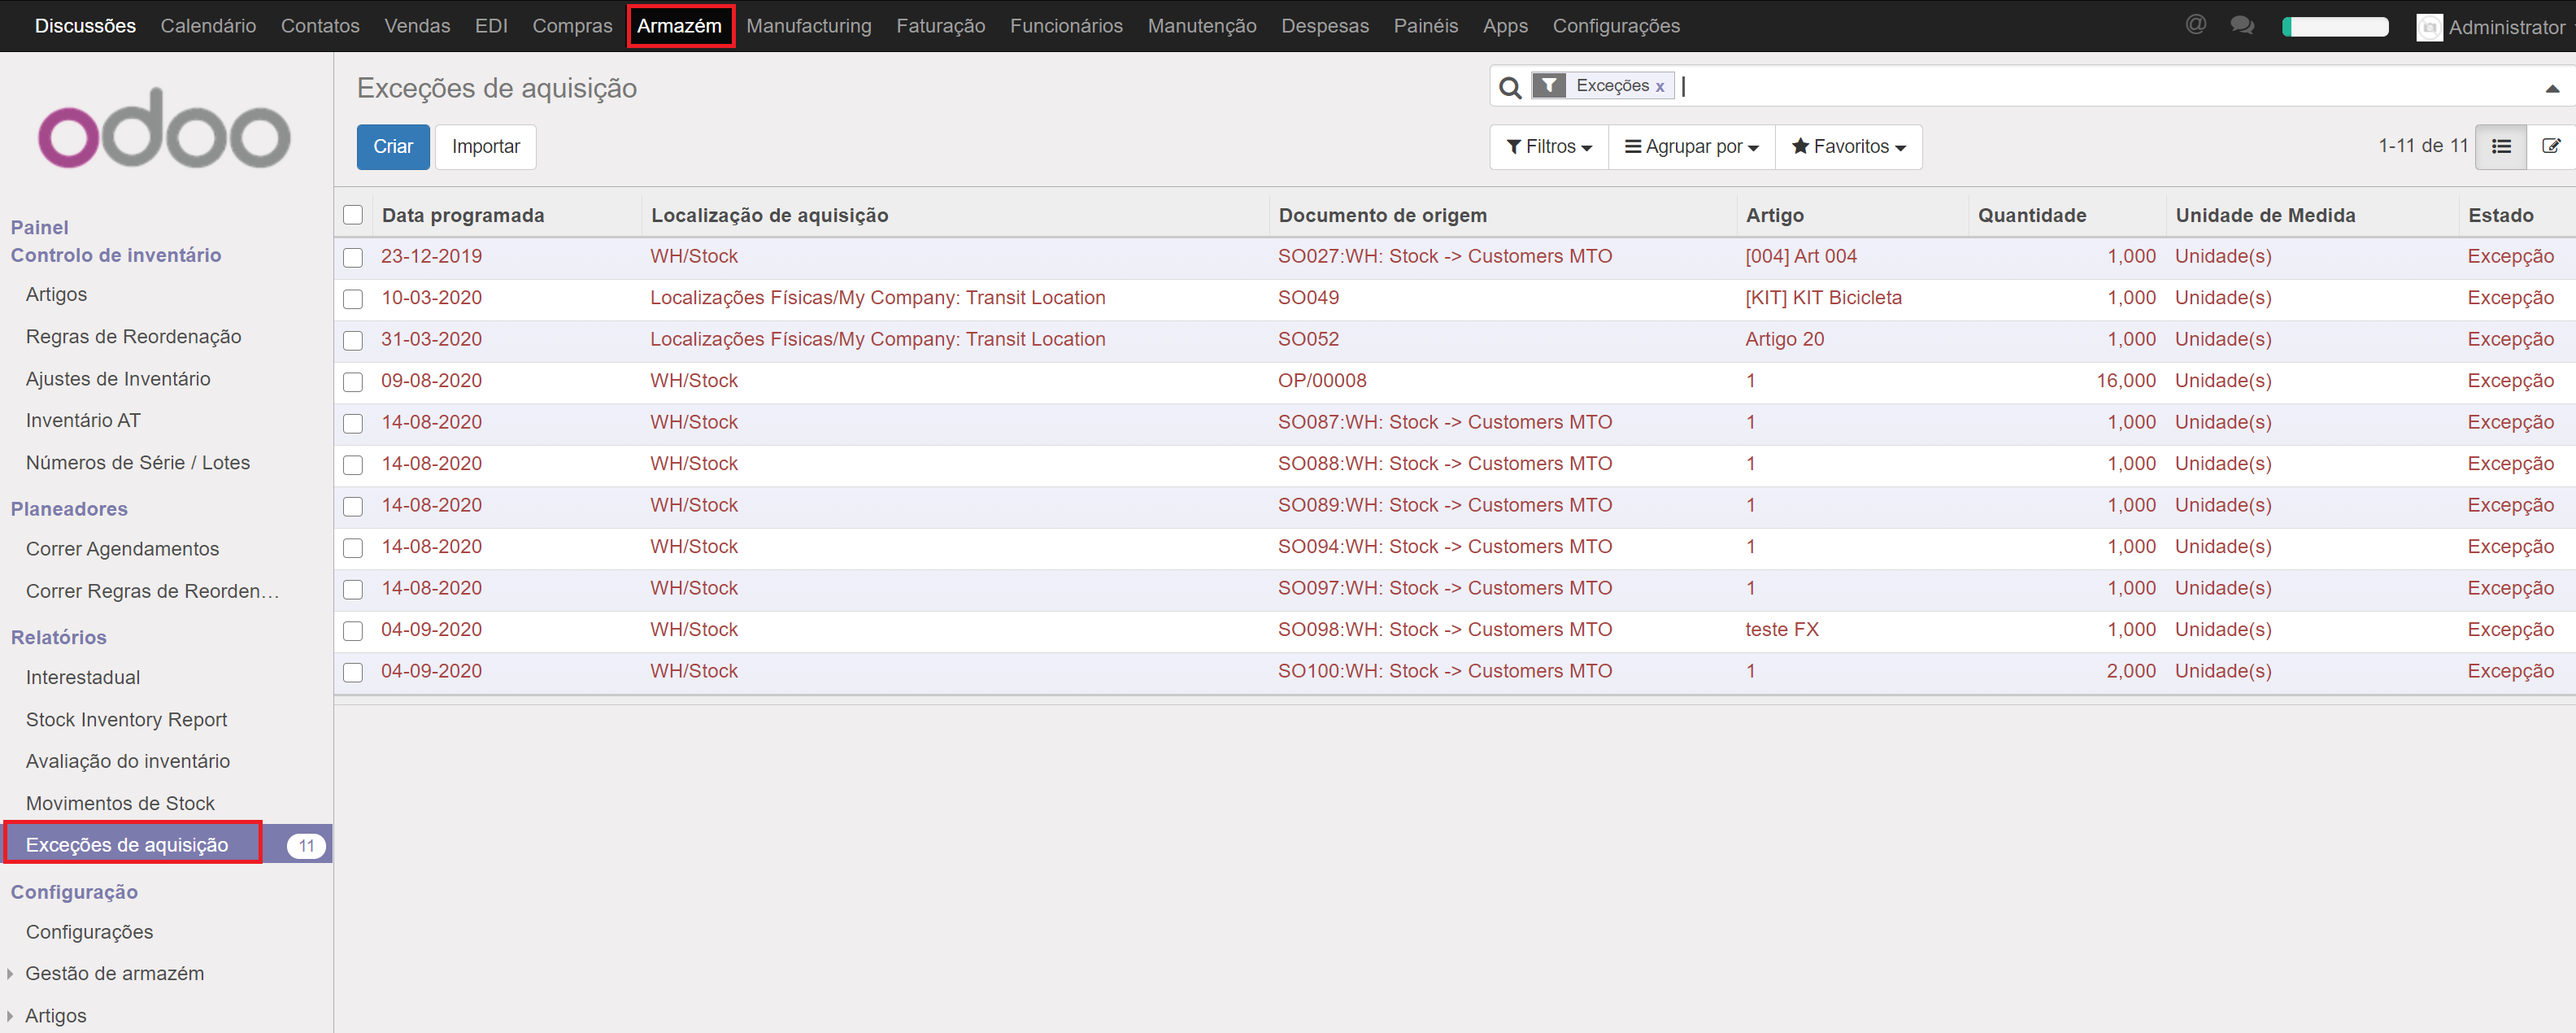Screen dimensions: 2576x1033
Task: Click the filter funnel icon in search box
Action: (1548, 86)
